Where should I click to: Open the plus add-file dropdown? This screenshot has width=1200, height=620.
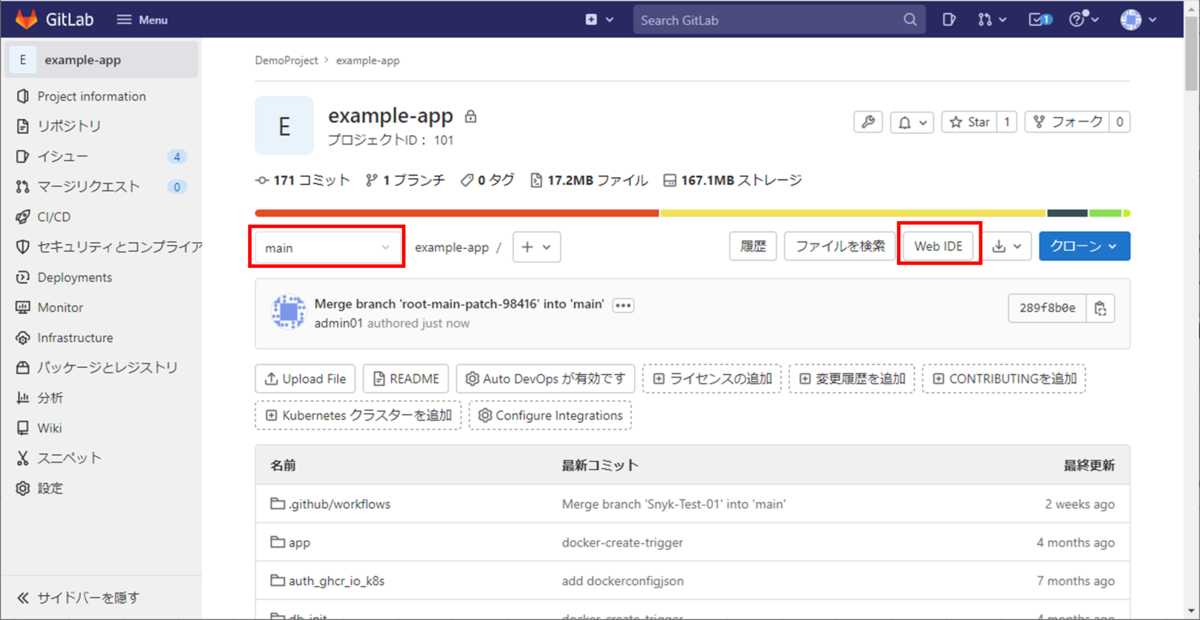pyautogui.click(x=537, y=247)
